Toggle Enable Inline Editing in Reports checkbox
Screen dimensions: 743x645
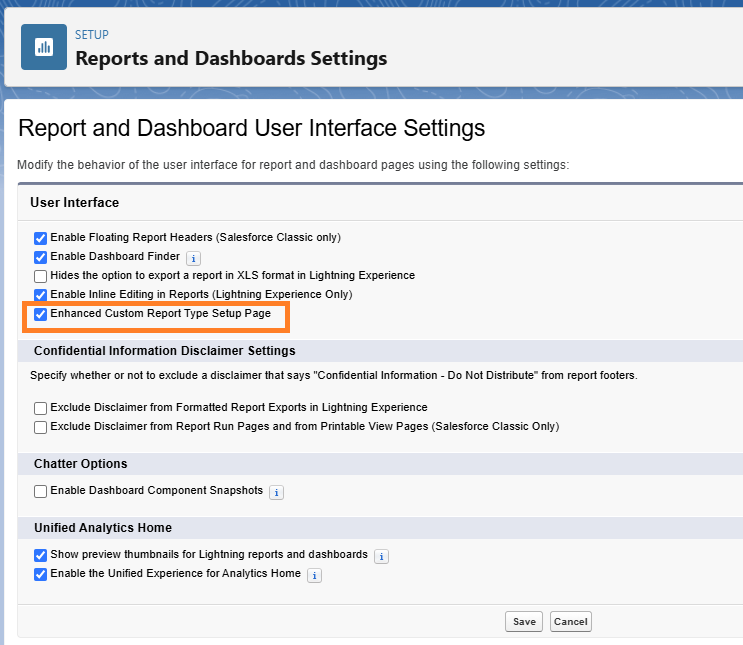point(40,295)
